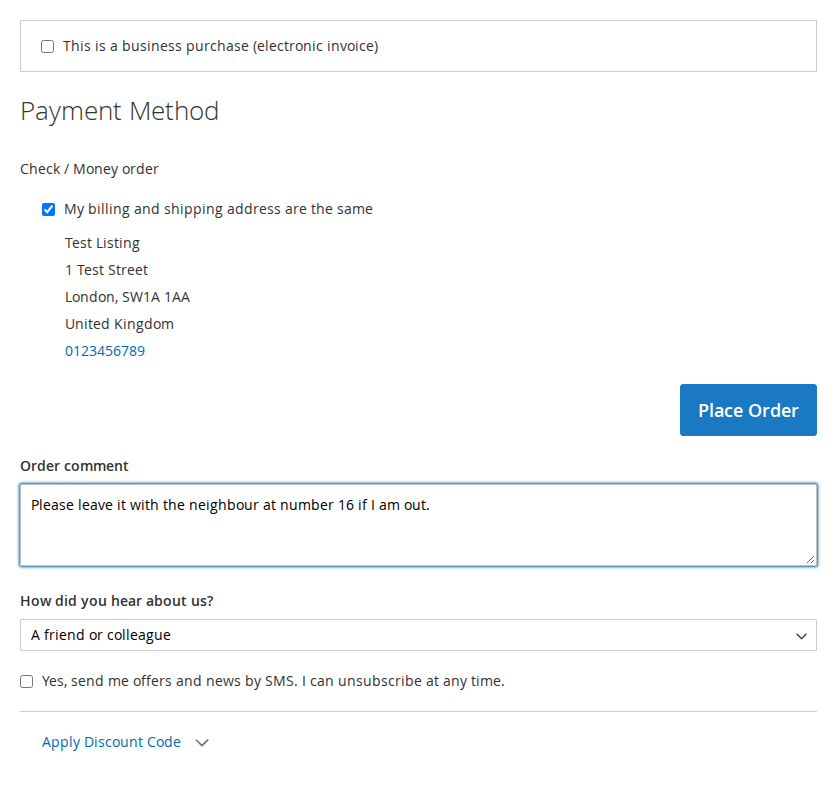Enable SMS offers and news checkbox
The height and width of the screenshot is (792, 836).
click(27, 682)
